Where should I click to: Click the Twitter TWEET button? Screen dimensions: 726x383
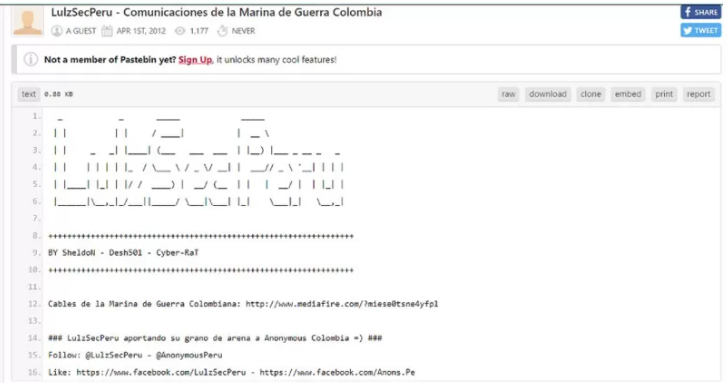[x=701, y=31]
